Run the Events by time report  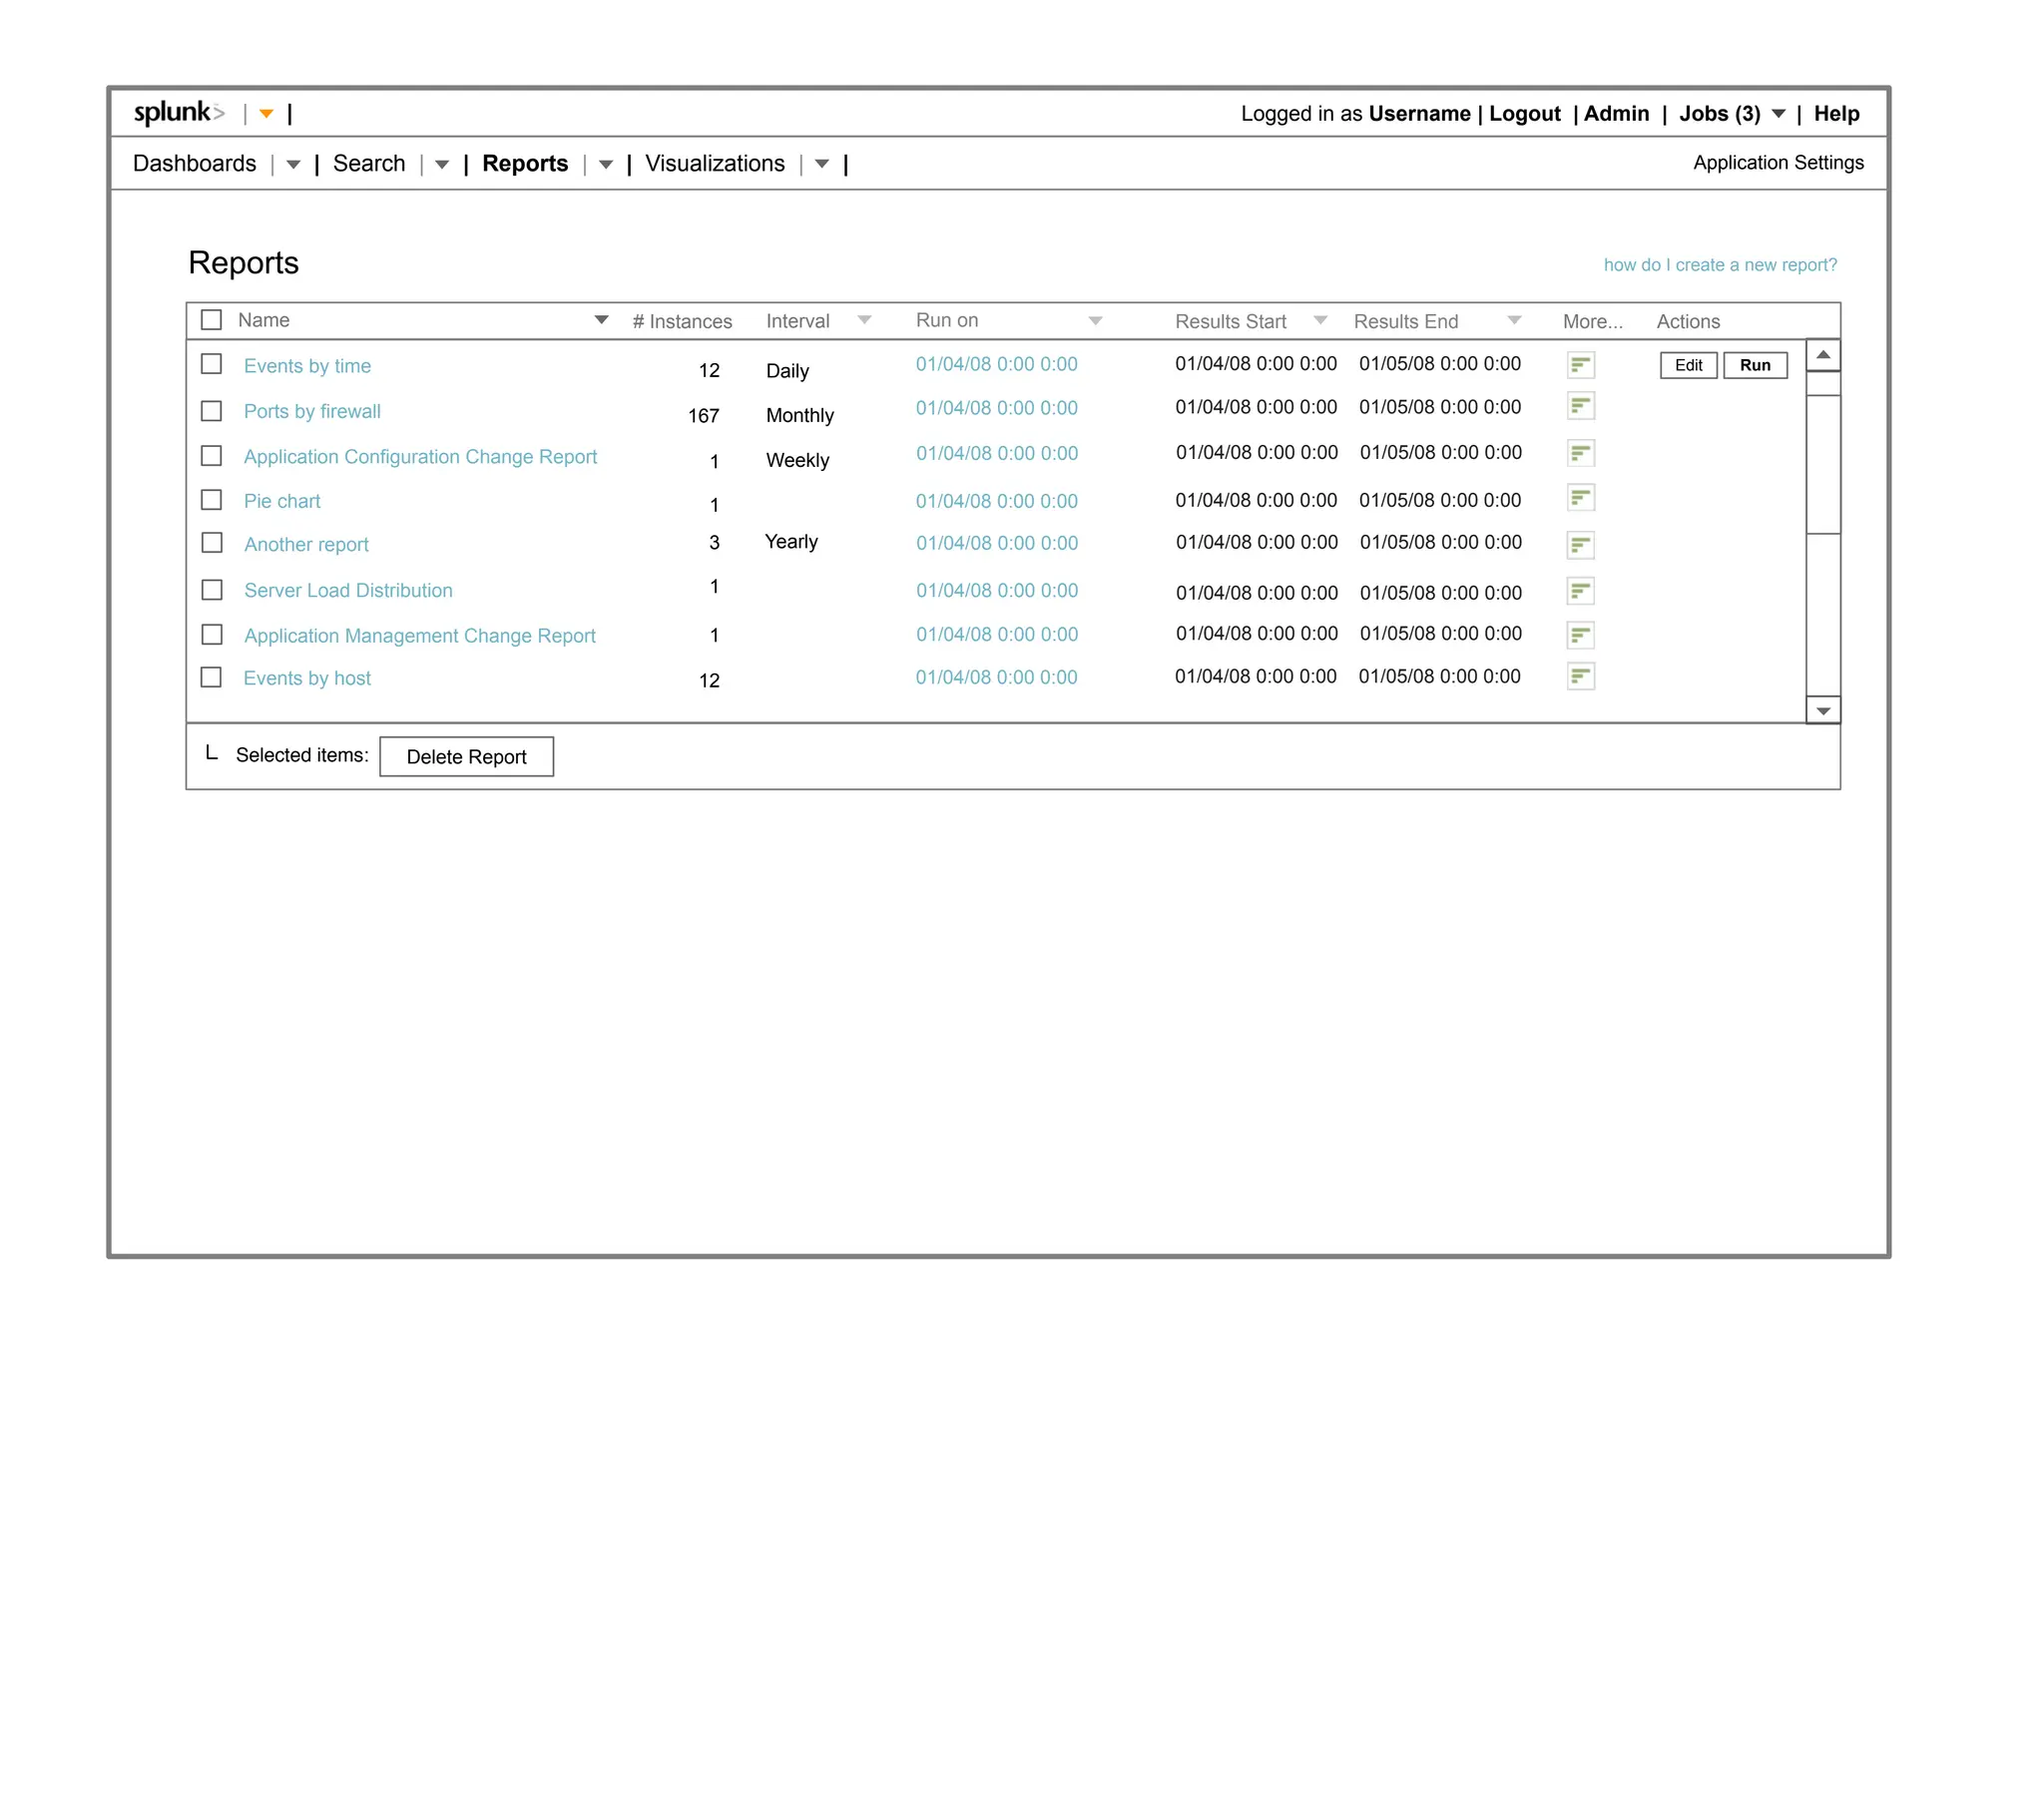coord(1754,365)
